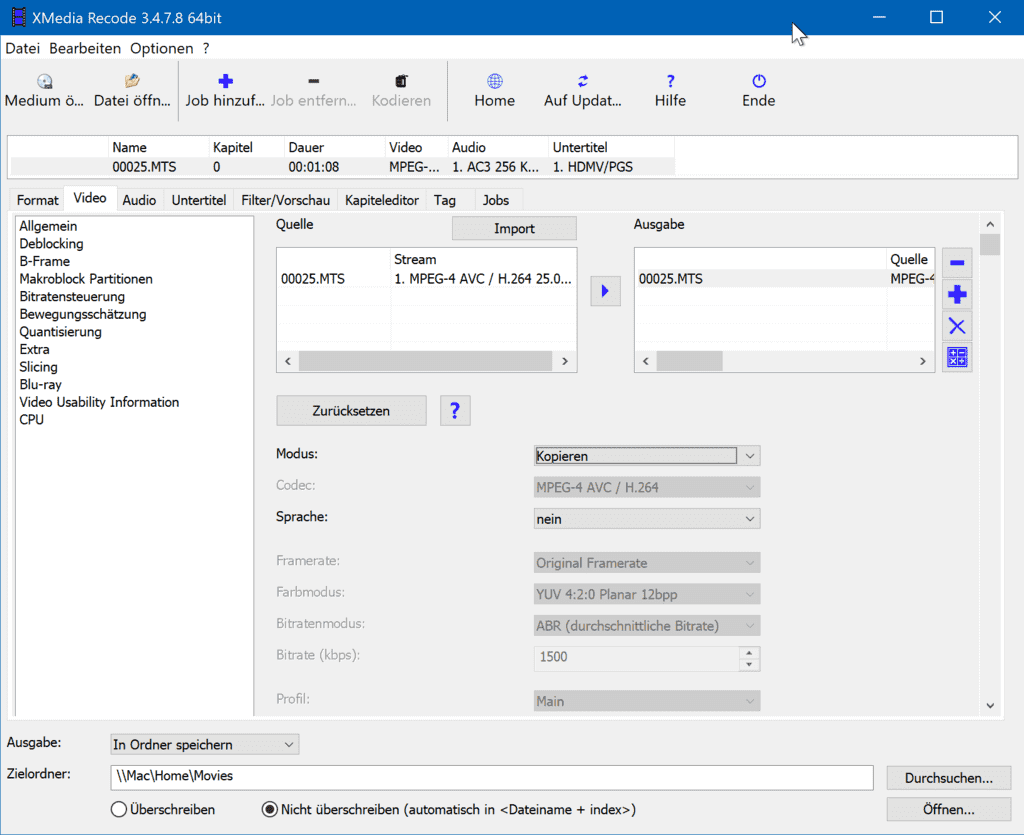Select the Überschreiben radio button
Viewport: 1024px width, 835px height.
click(119, 809)
